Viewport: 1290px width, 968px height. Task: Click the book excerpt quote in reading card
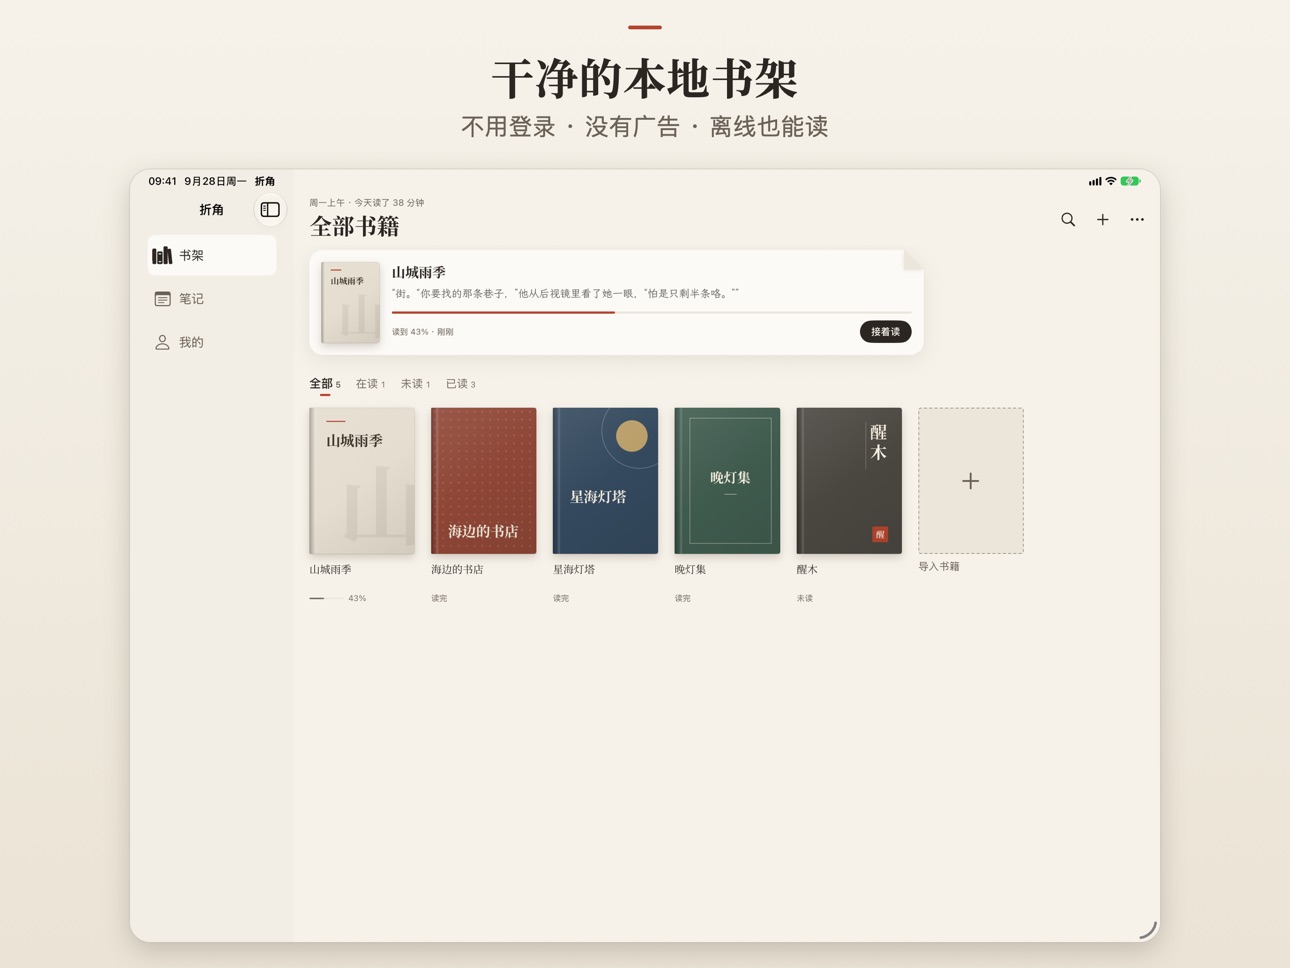click(566, 293)
